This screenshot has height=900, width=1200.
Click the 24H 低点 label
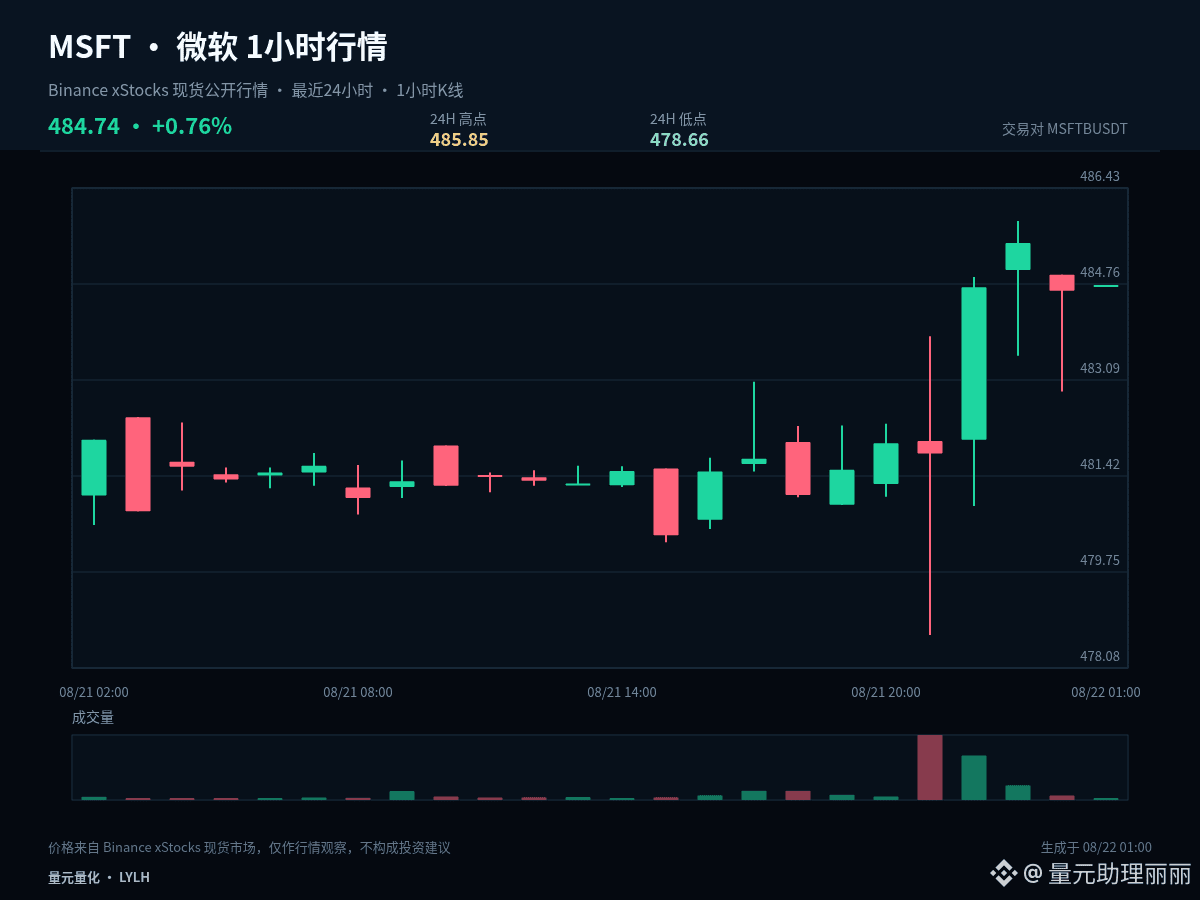click(x=678, y=119)
